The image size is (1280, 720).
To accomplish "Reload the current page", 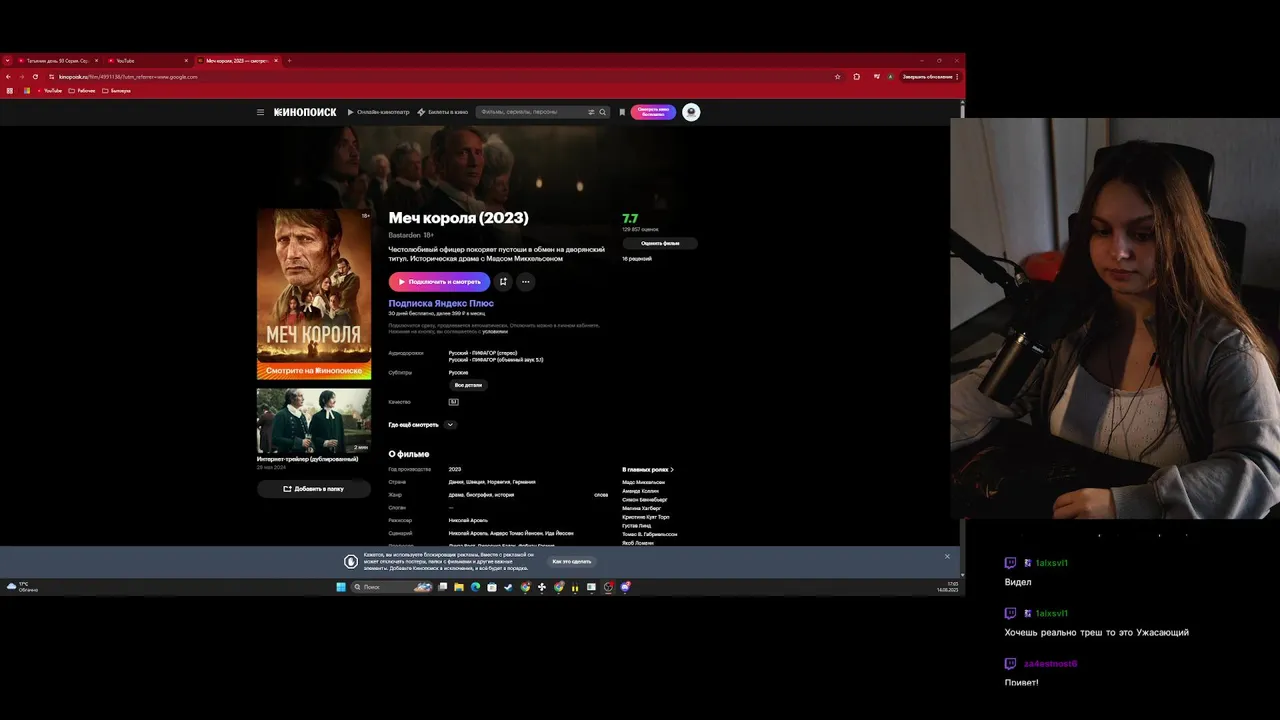I will tap(36, 77).
